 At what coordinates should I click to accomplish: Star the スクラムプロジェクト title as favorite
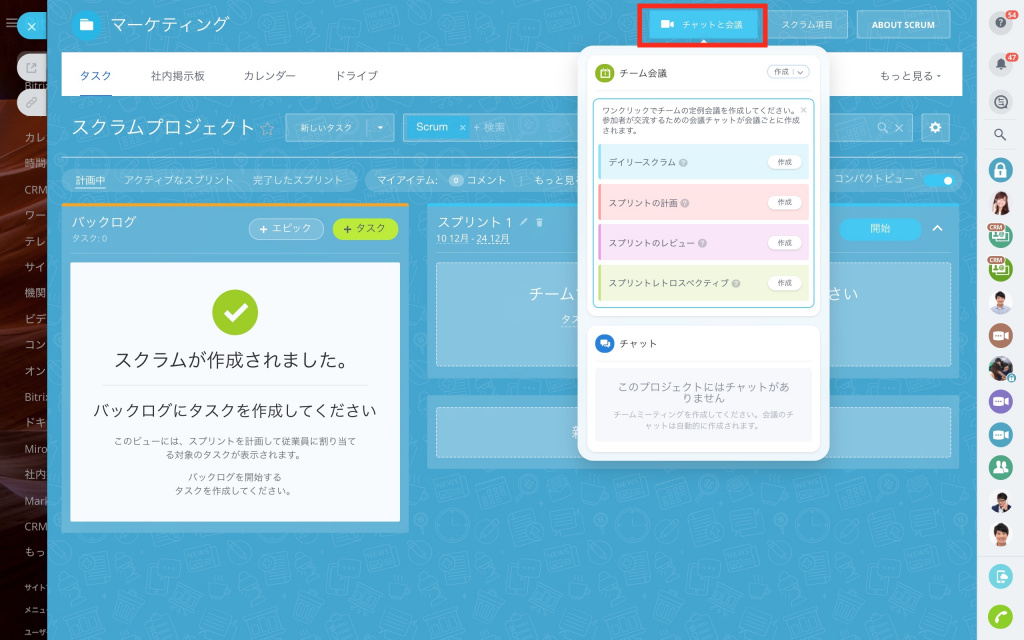coord(267,128)
